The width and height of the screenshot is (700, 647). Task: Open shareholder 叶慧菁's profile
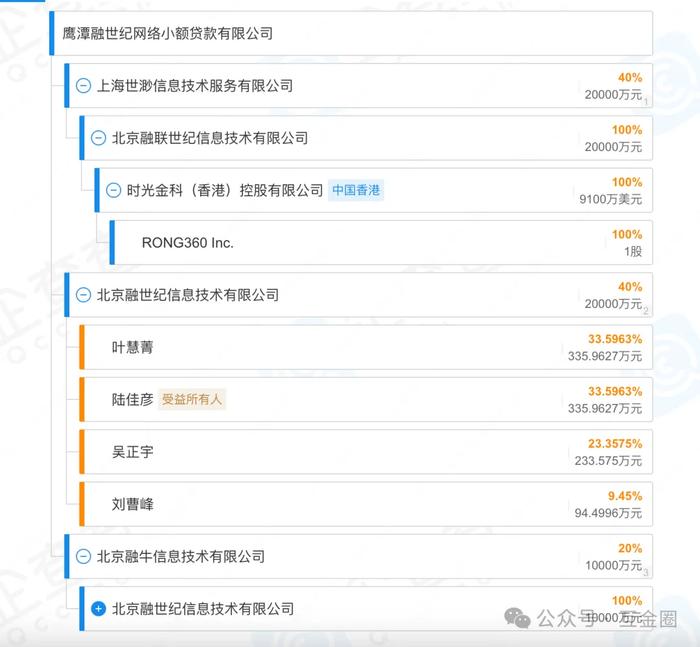tap(133, 347)
